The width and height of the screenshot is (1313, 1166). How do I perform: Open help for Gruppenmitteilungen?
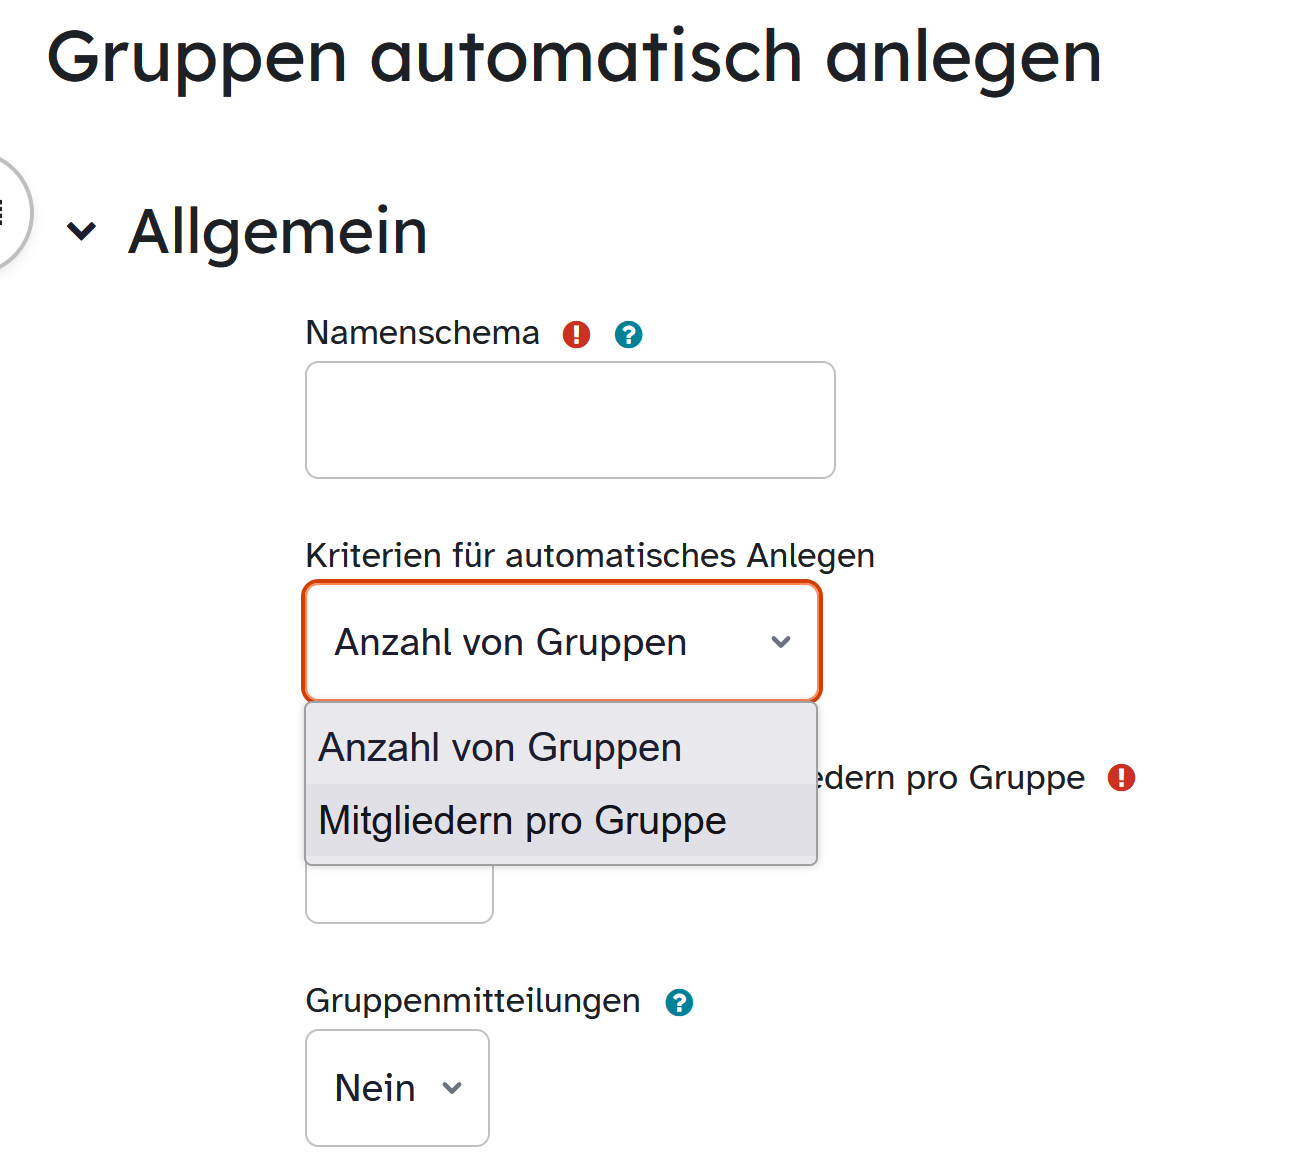tap(679, 1002)
